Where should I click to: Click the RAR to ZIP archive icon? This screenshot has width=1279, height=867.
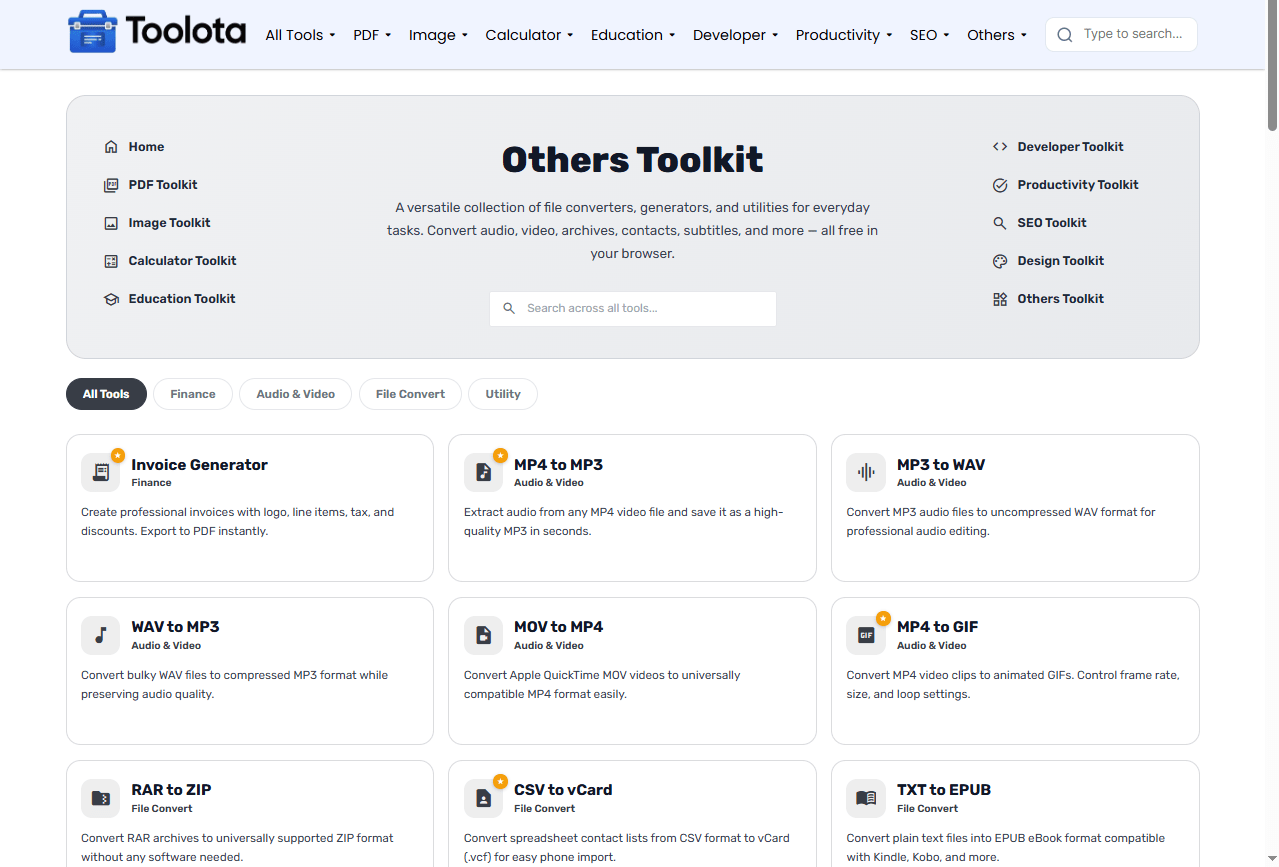coord(100,798)
